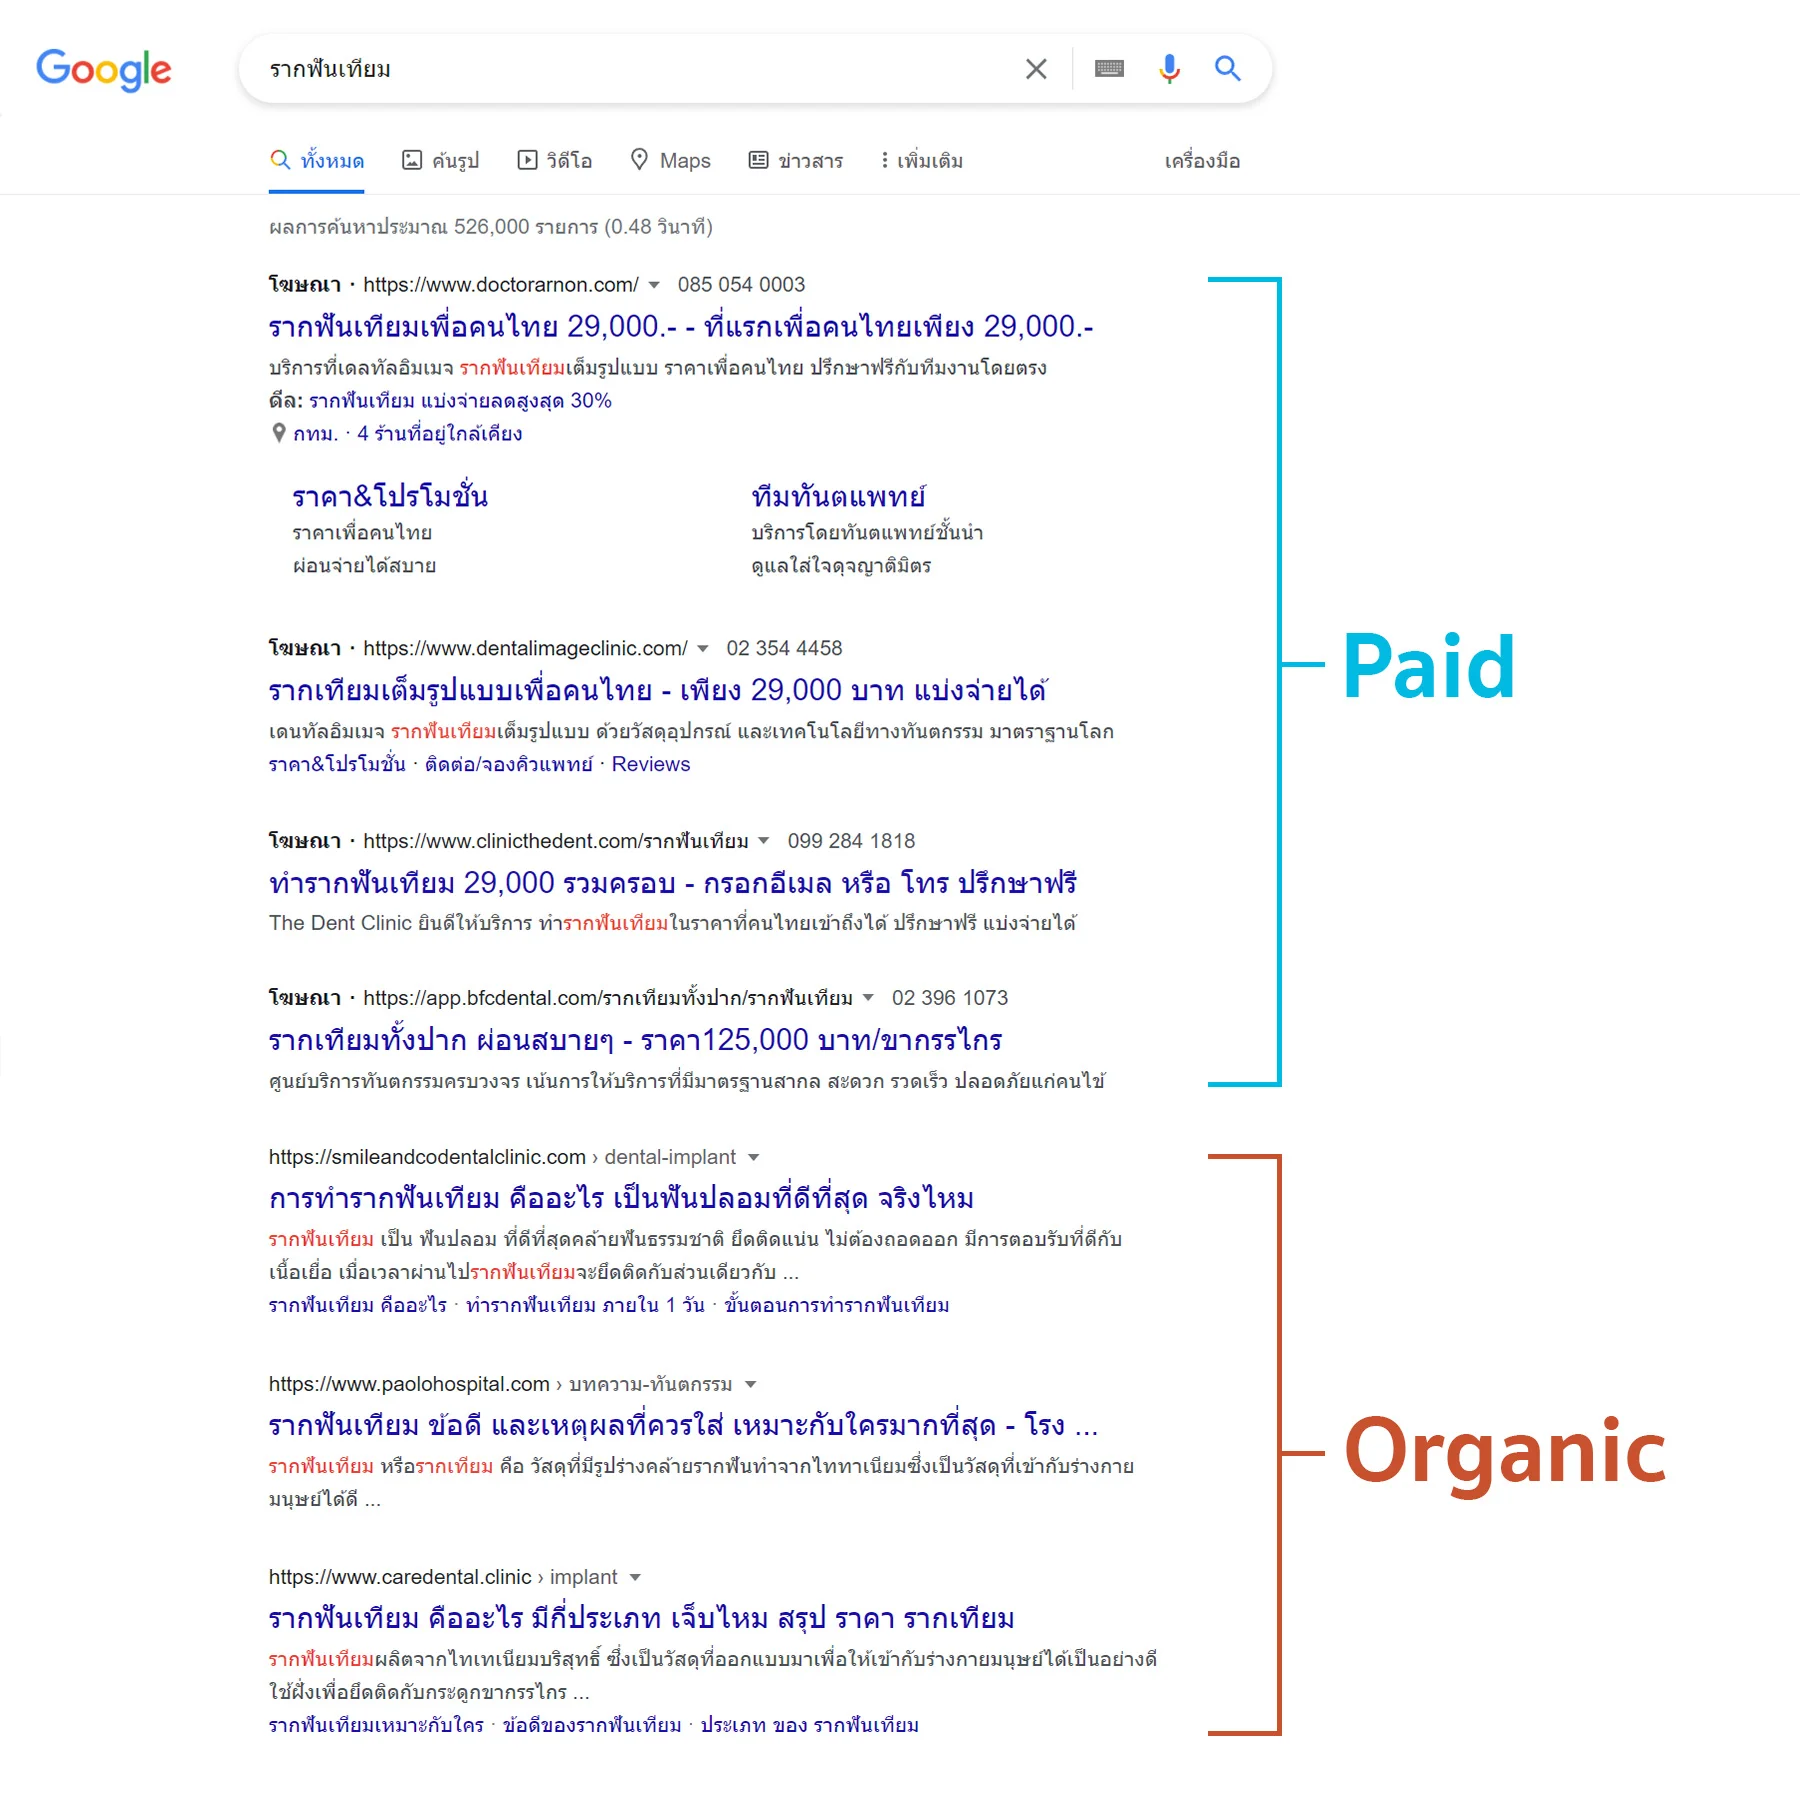Click result count text ผลการค้นหาประมาณ 526,000 รายการ
The height and width of the screenshot is (1800, 1800).
point(433,227)
